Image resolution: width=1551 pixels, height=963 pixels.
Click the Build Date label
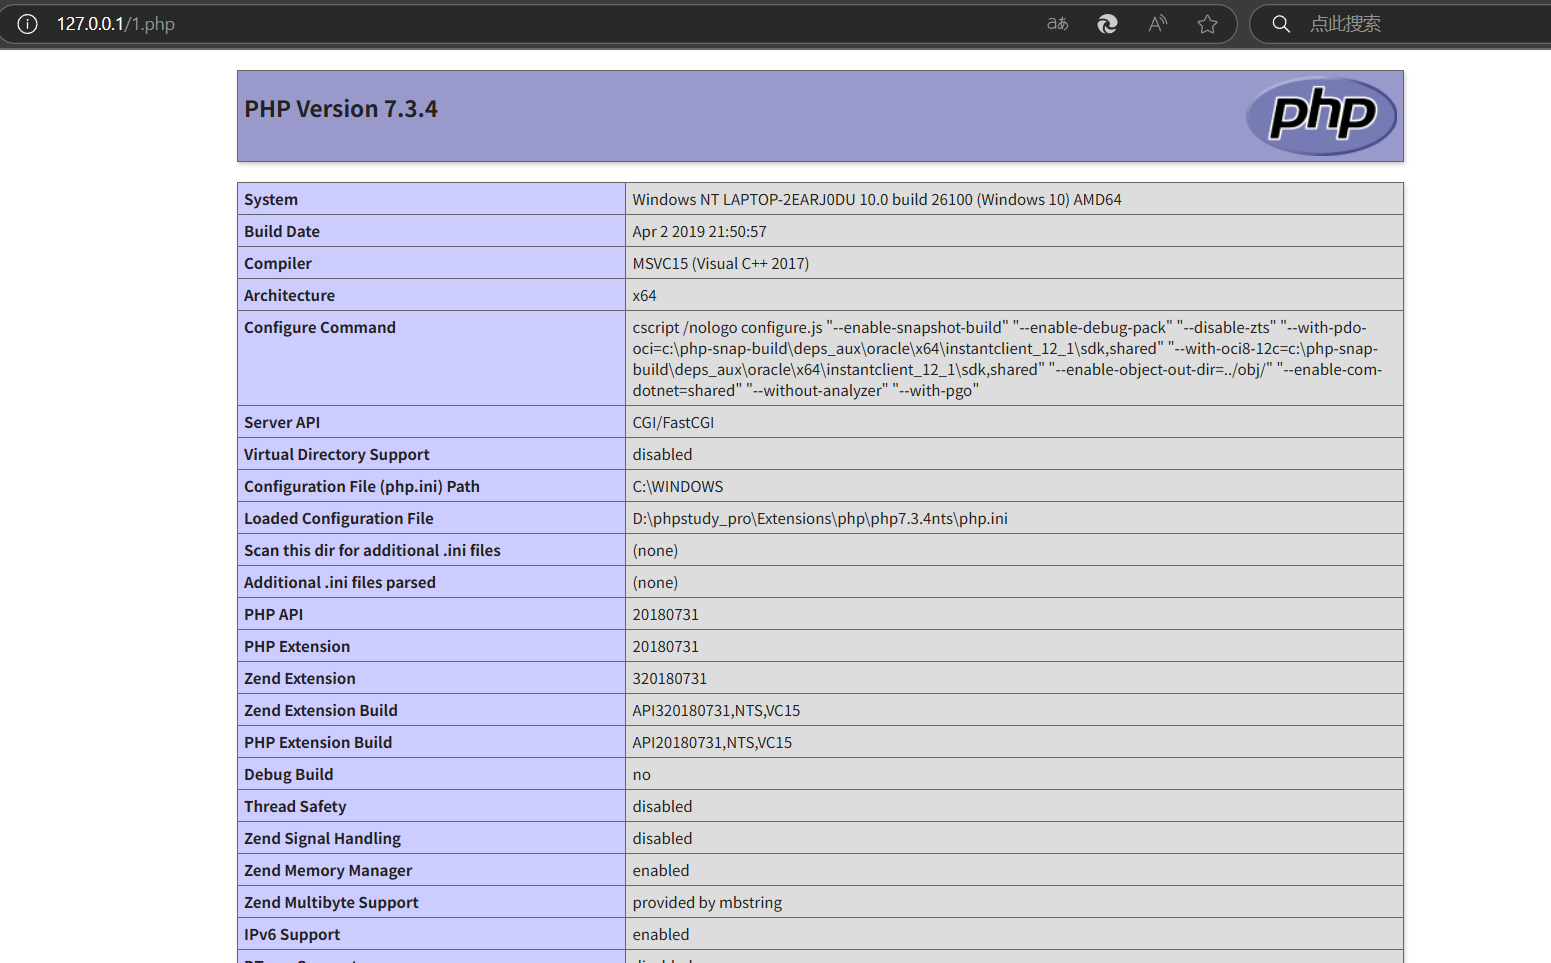pos(282,231)
